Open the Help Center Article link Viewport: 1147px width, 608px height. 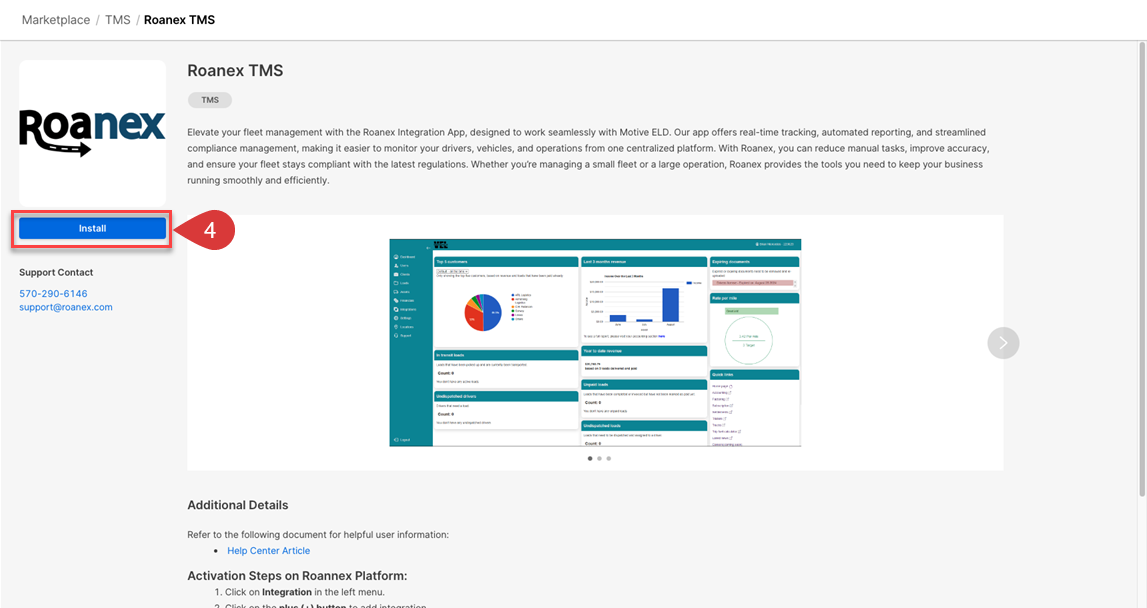[268, 551]
